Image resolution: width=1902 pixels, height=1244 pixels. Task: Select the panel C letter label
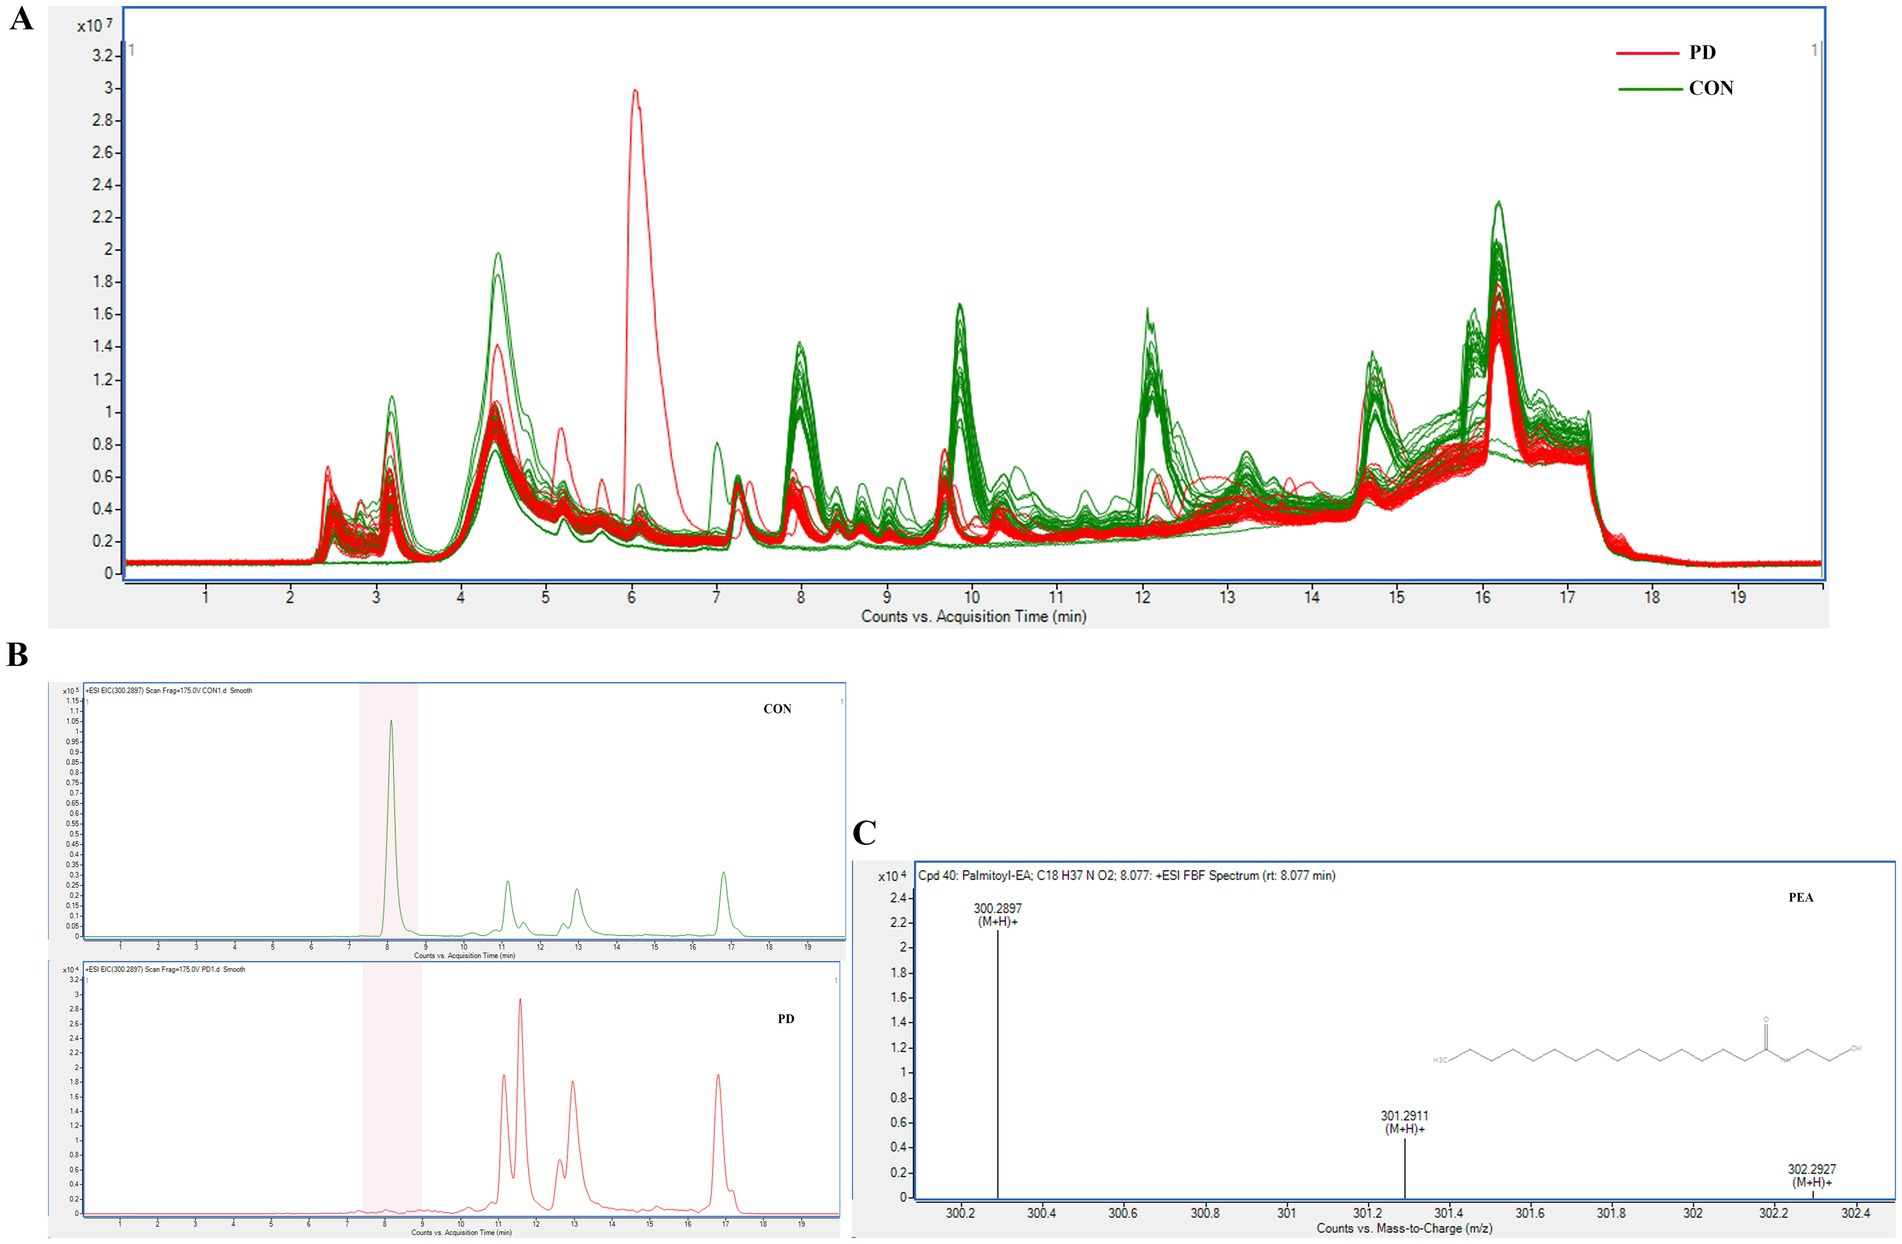pyautogui.click(x=864, y=833)
